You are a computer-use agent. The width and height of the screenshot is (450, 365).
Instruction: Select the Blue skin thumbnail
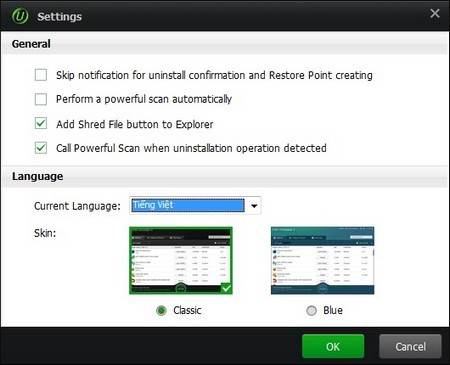322,260
